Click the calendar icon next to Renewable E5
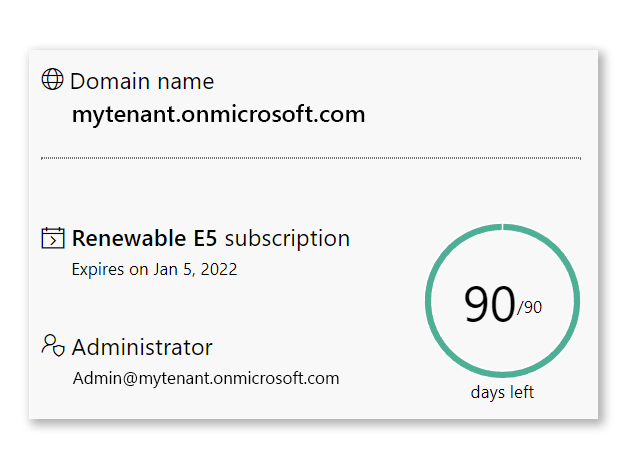Viewport: 630px width, 472px height. pyautogui.click(x=53, y=238)
